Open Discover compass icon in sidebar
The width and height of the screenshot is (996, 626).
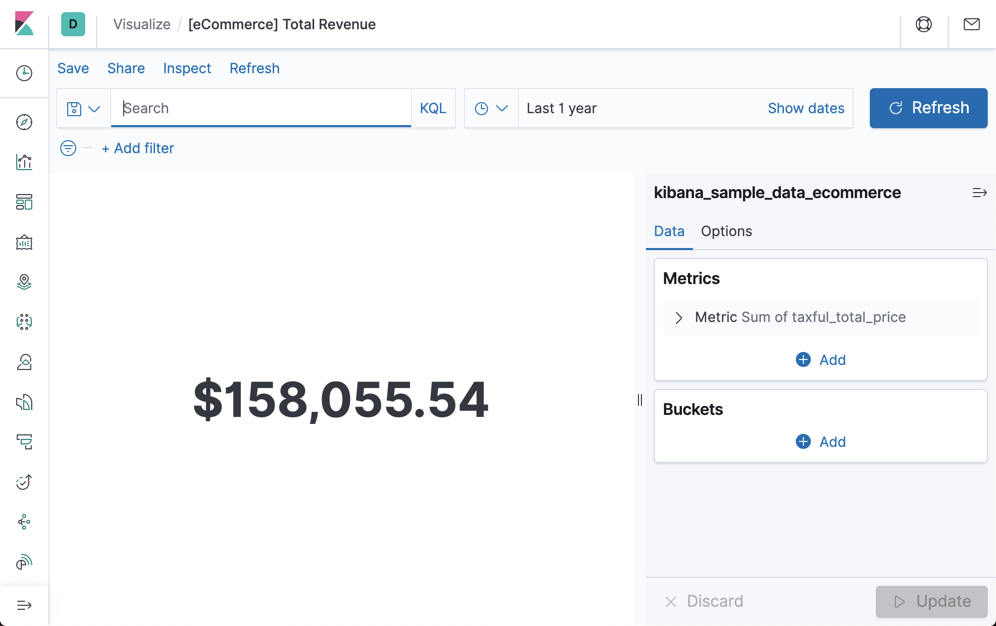24,122
